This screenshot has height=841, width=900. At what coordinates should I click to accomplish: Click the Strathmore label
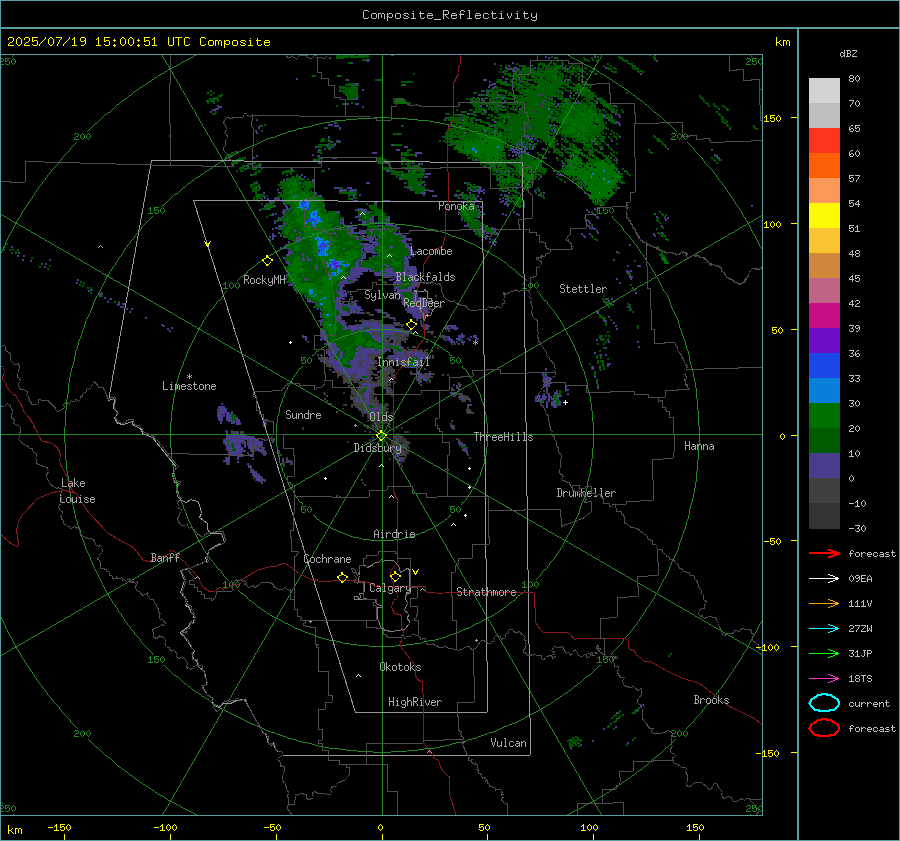click(486, 592)
